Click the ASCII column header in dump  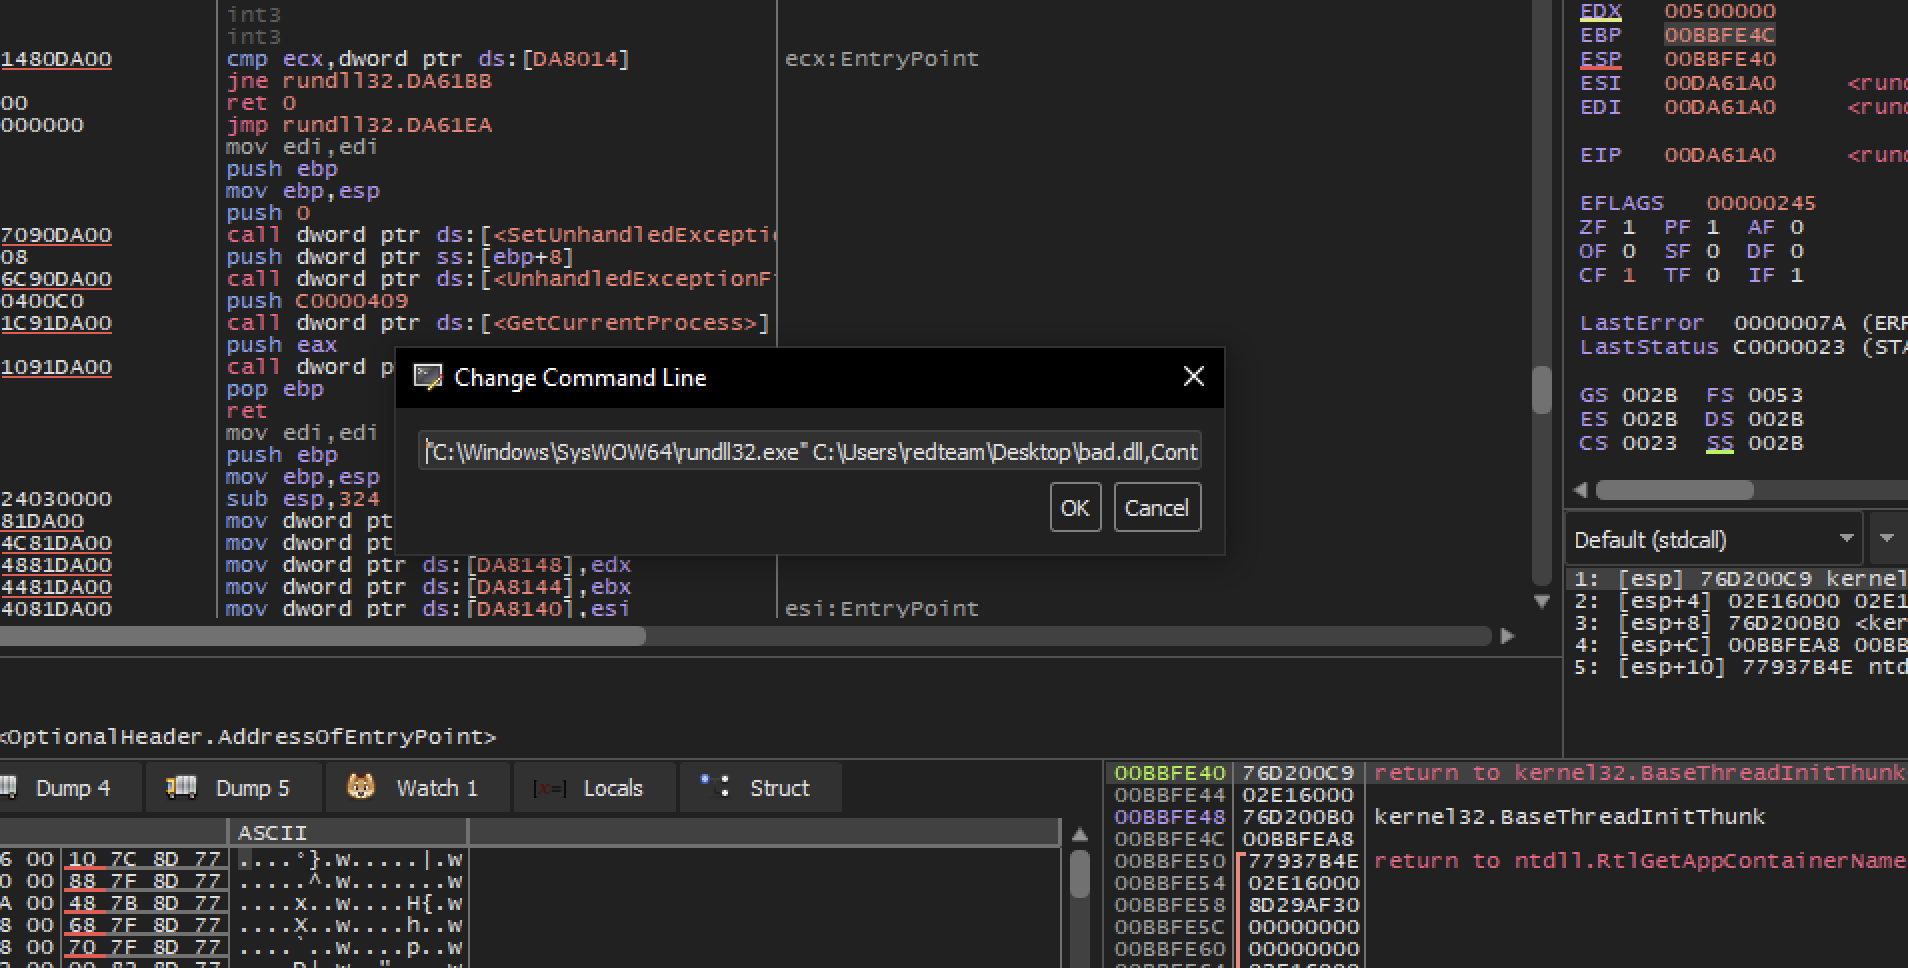click(x=348, y=832)
